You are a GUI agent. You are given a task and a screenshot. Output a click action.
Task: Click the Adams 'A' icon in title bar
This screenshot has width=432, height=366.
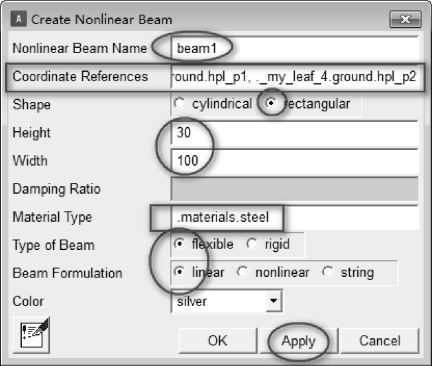18,19
